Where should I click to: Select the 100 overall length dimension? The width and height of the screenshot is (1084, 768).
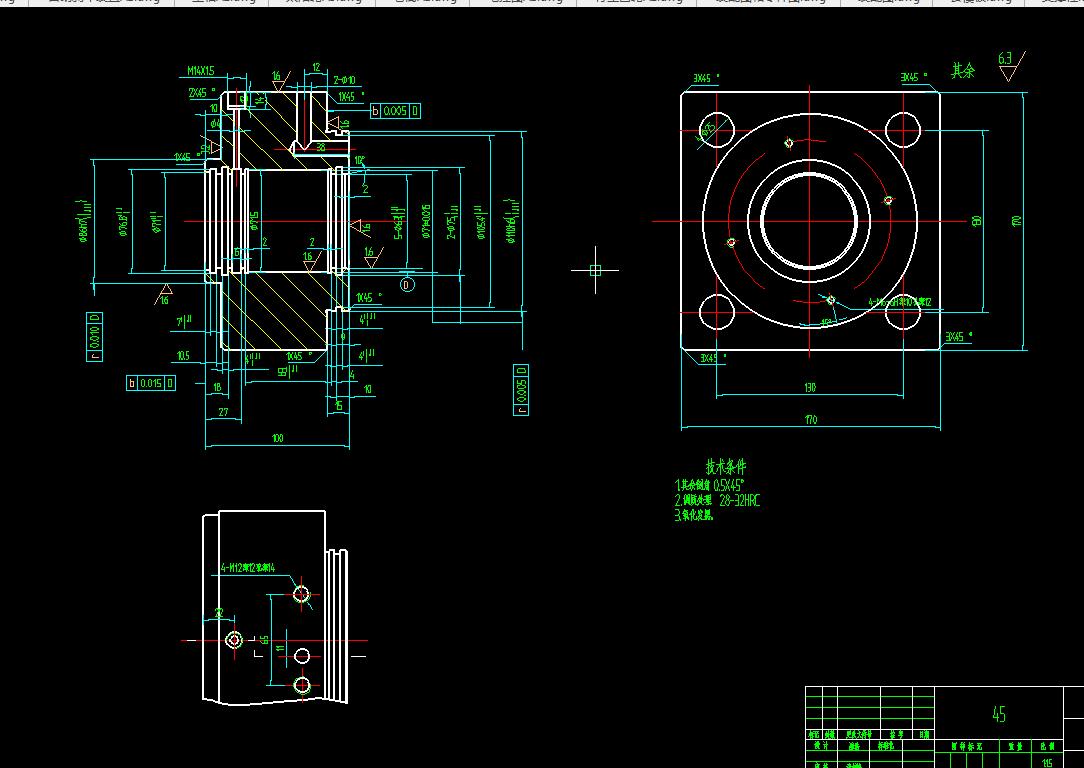277,438
